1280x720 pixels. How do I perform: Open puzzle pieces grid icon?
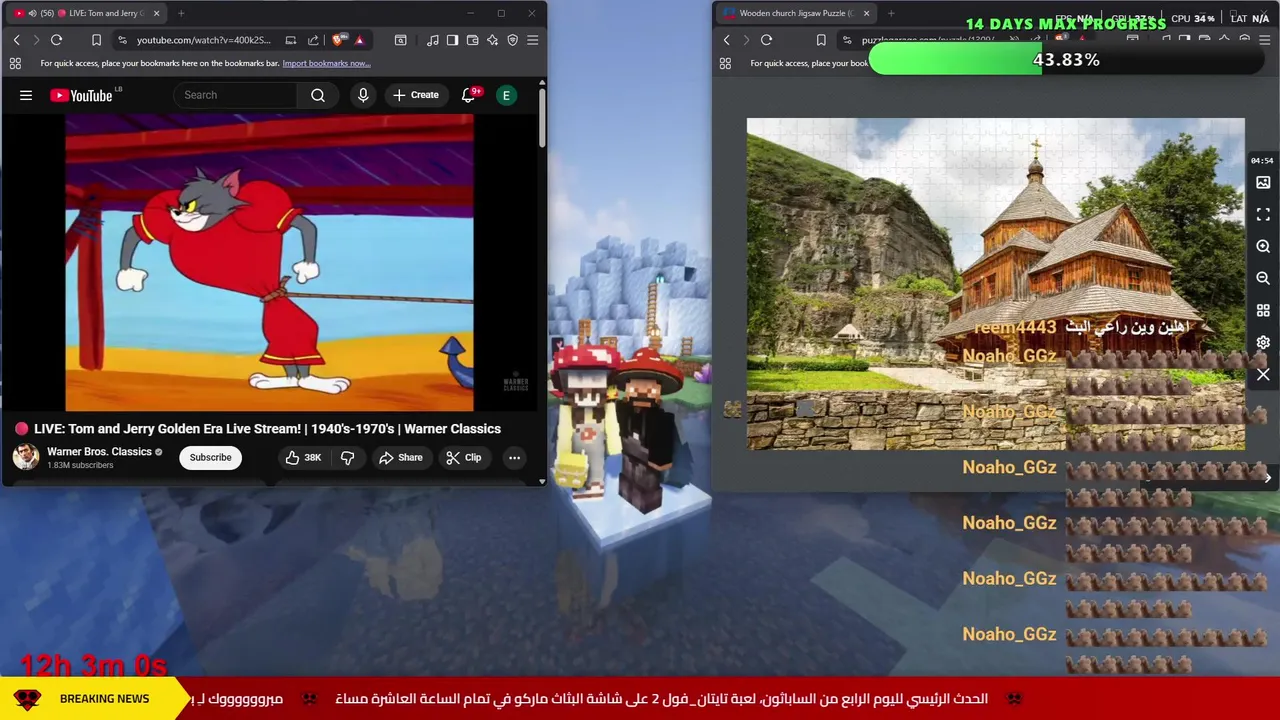1263,311
